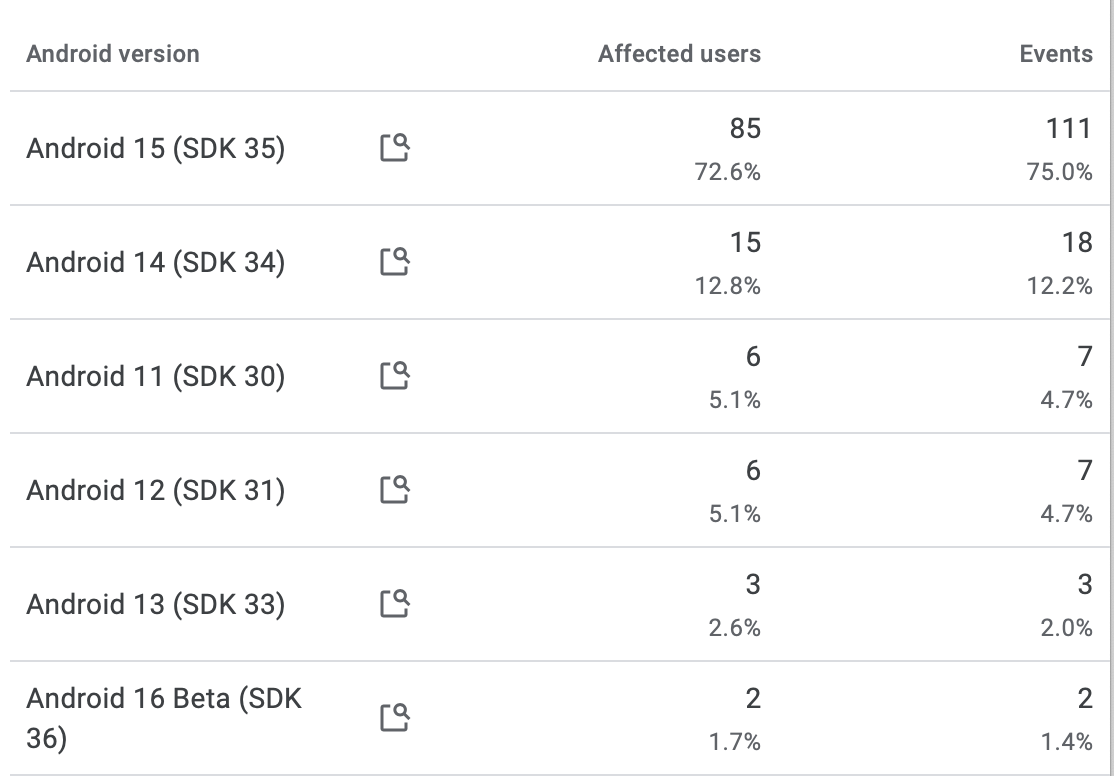Screen dimensions: 1114x776
Task: Click the 111 events value
Action: pos(1069,129)
